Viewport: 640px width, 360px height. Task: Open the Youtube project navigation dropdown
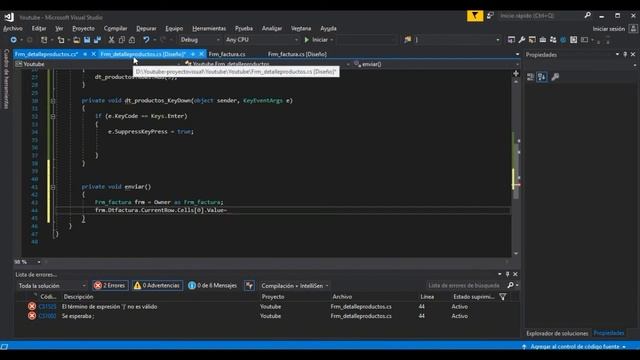pos(97,64)
